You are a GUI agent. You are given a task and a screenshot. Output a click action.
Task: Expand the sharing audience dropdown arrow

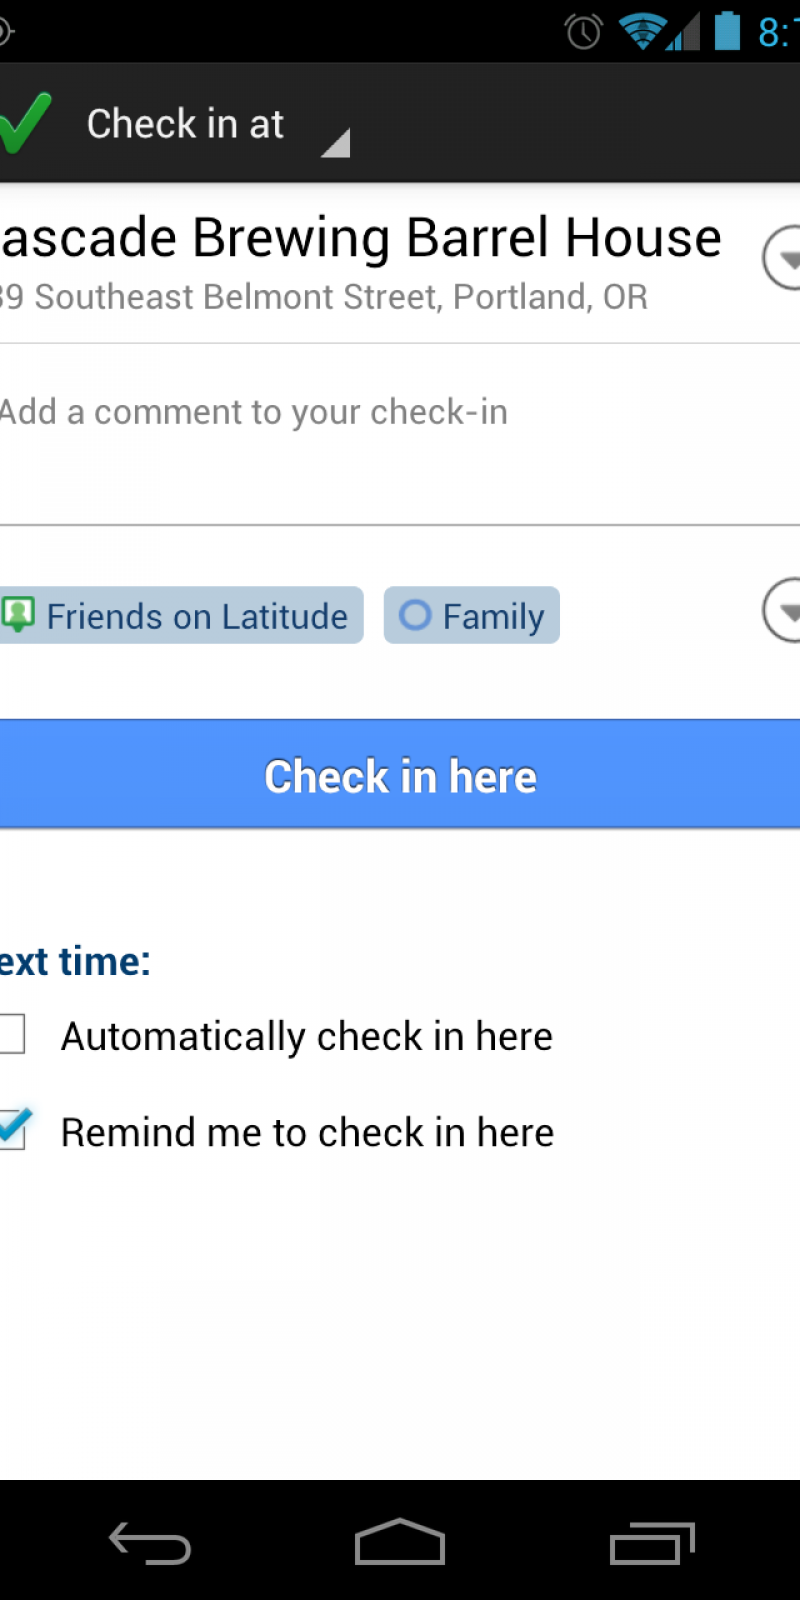782,610
